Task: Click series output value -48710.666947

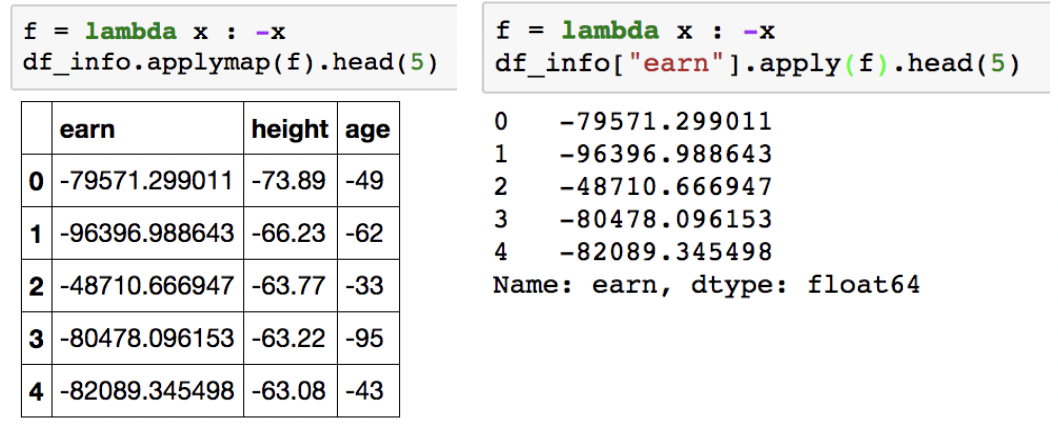Action: tap(666, 187)
